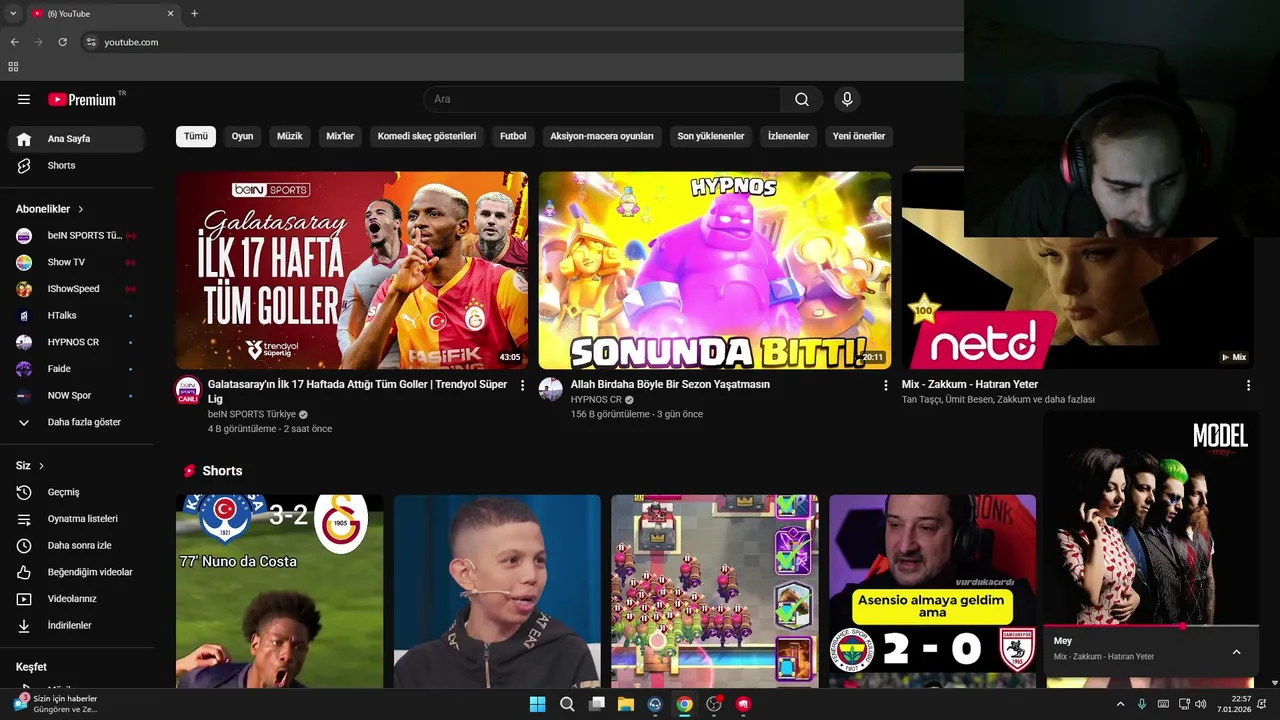
Task: Open HTalks subscription channel
Action: click(76, 315)
